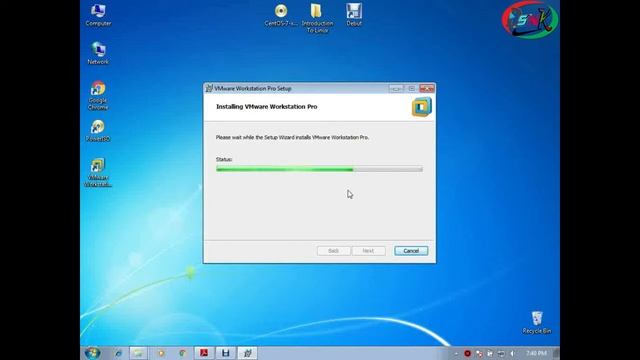Screen dimensions: 640x360
Task: Click the 'Status:' label
Action: pos(224,159)
